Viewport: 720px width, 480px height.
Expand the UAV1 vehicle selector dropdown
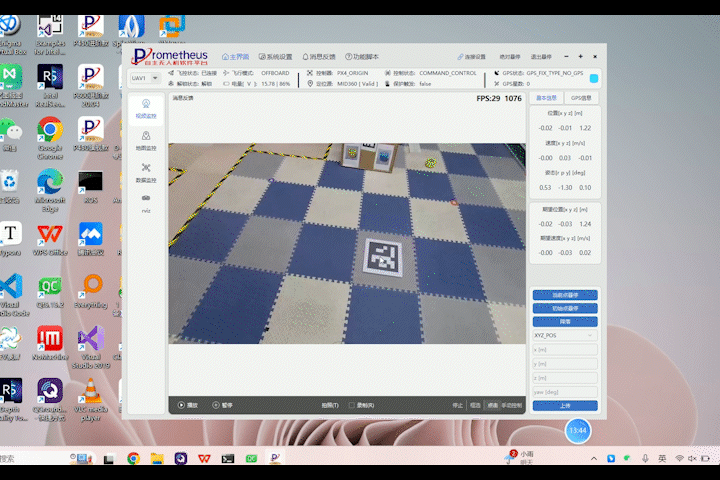(145, 78)
